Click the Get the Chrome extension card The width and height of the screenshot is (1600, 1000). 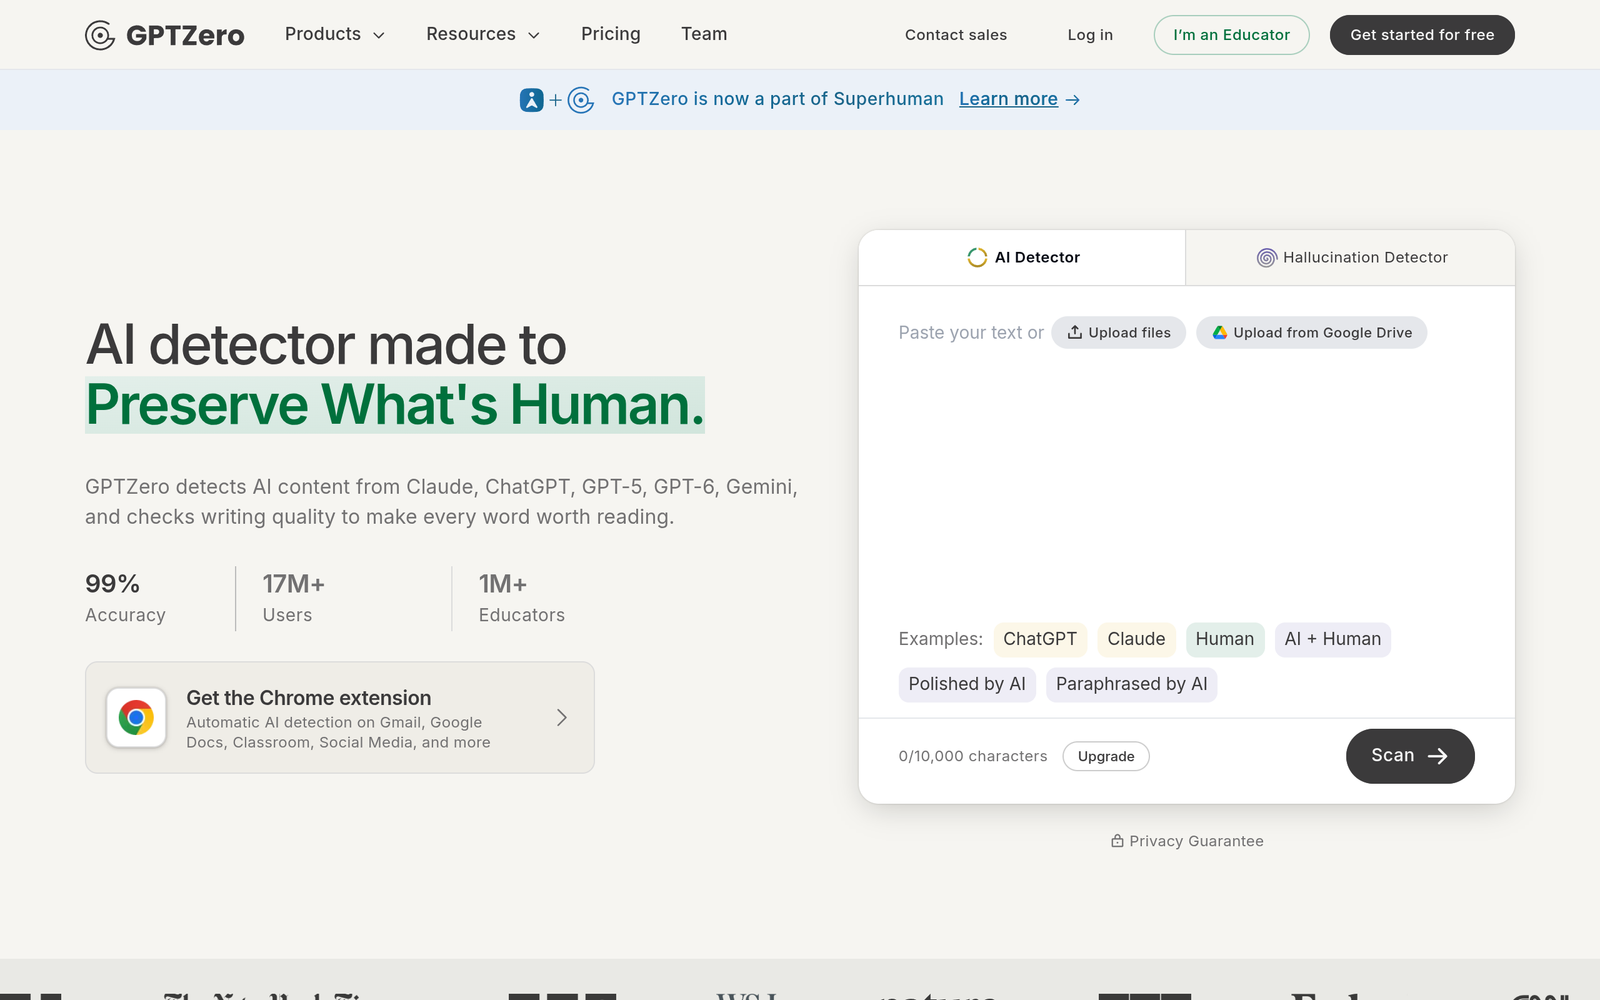(340, 717)
